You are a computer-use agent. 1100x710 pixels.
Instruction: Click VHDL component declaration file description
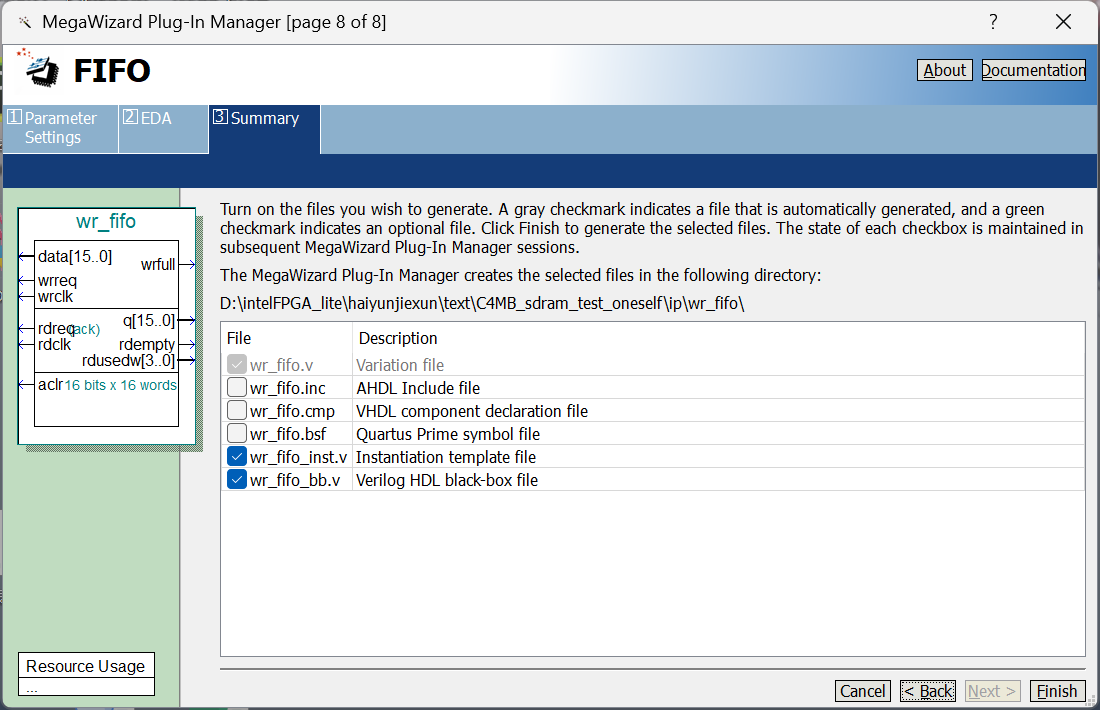click(472, 411)
